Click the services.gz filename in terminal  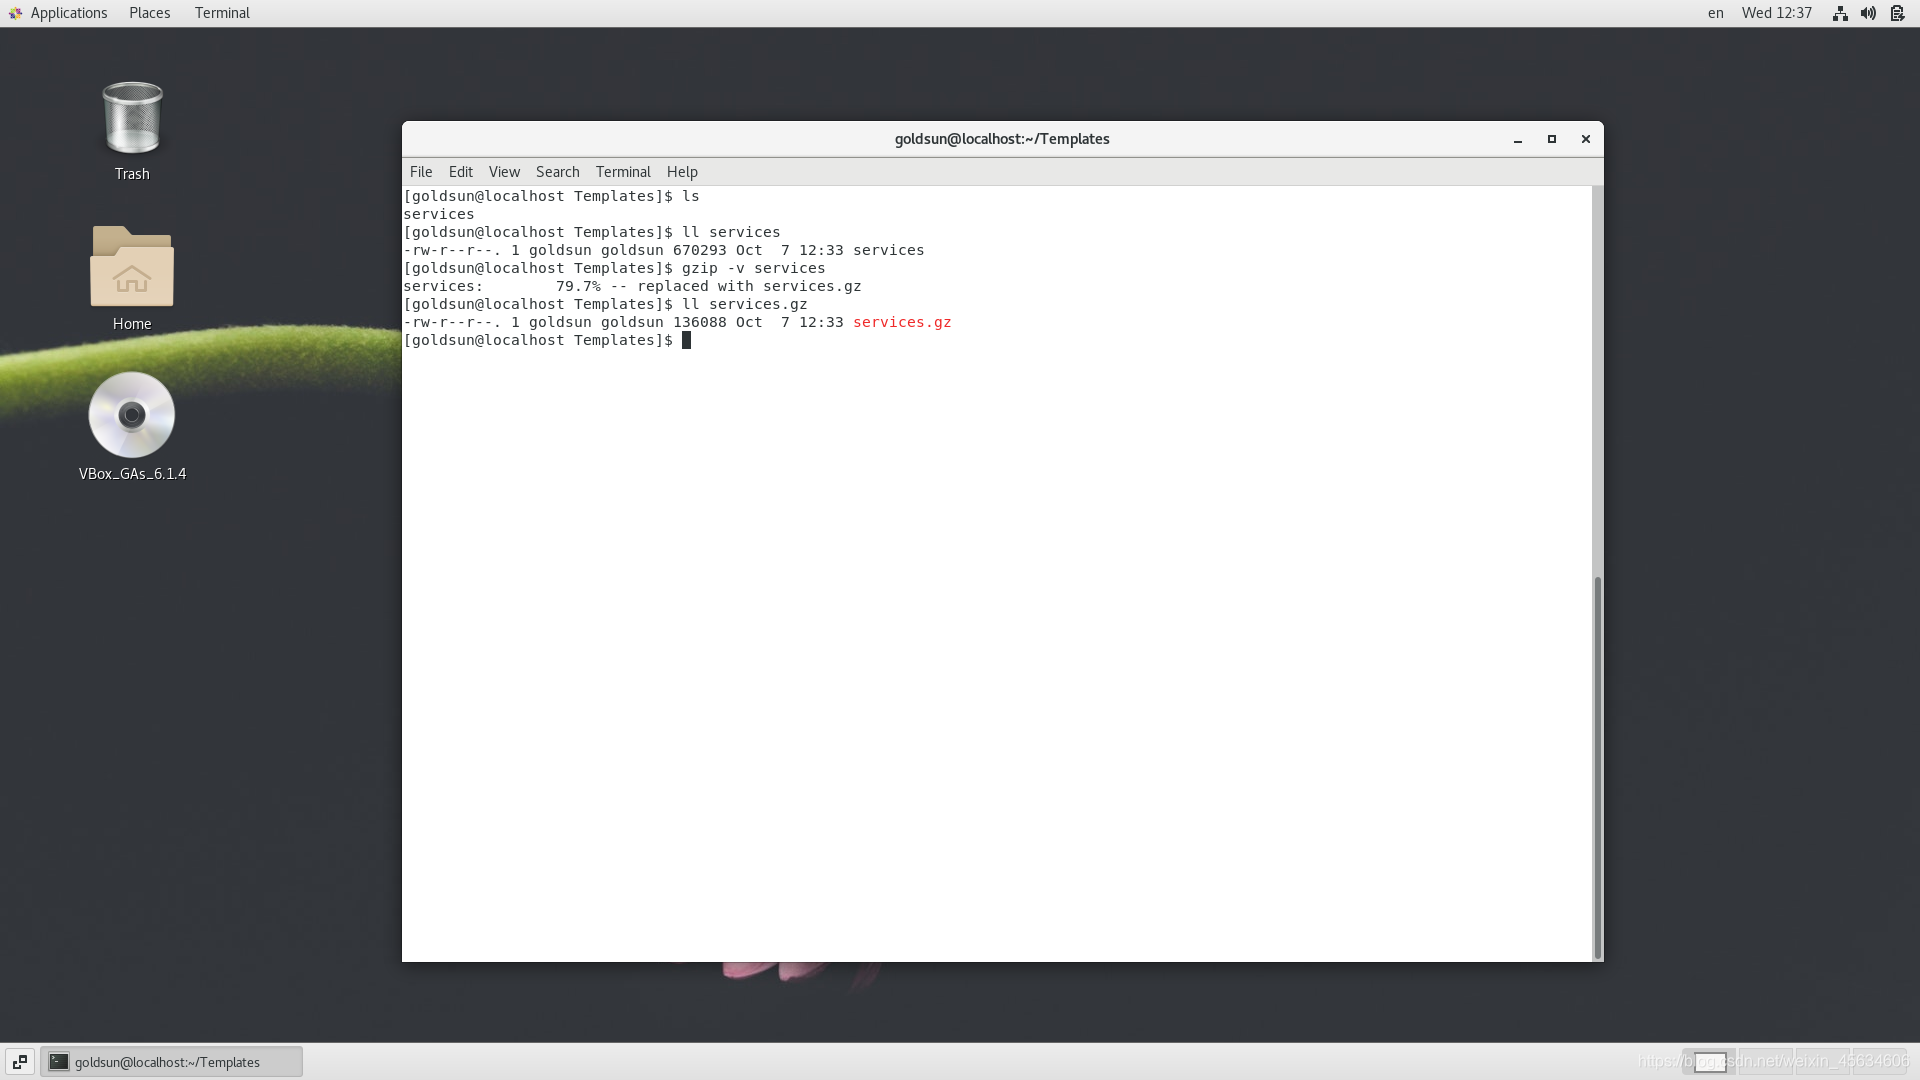click(902, 322)
